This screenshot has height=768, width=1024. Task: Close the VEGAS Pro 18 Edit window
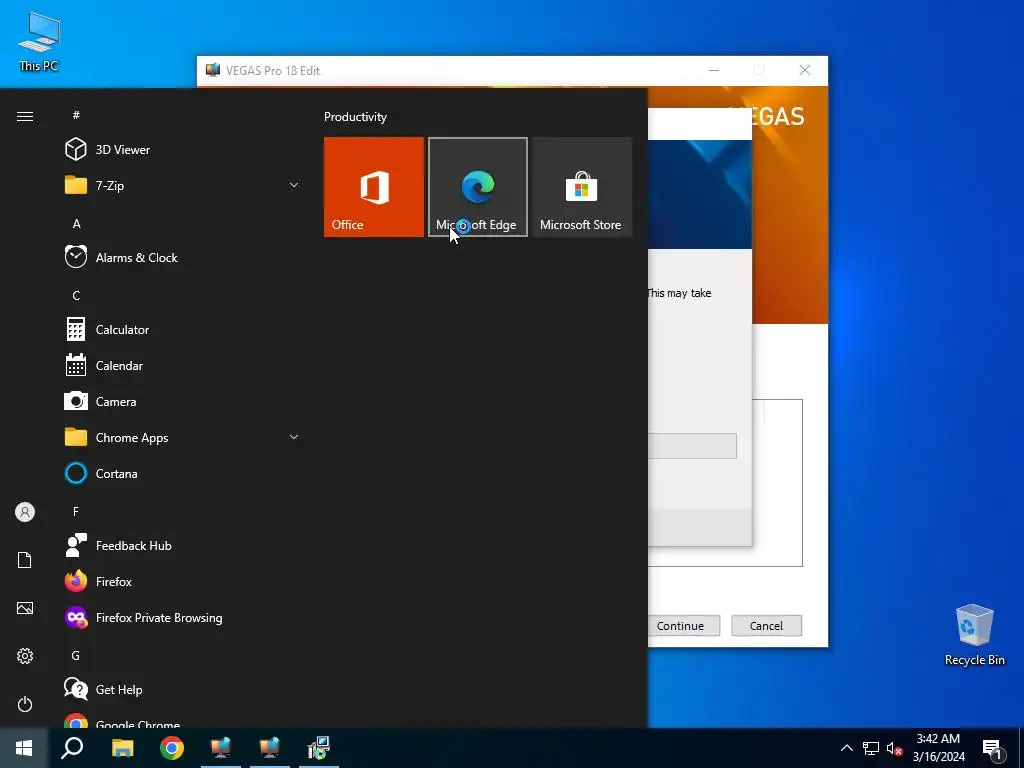tap(805, 71)
